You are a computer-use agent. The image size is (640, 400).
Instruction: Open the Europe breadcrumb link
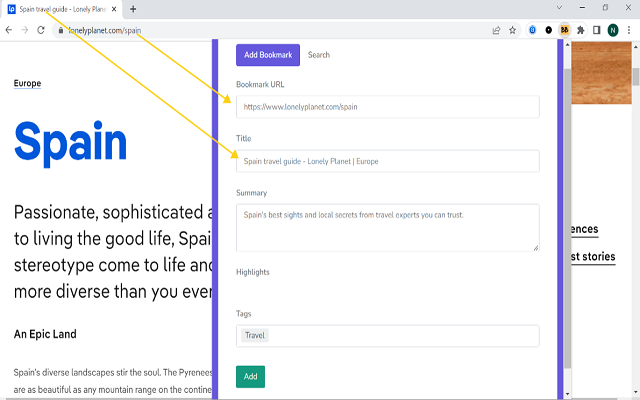click(27, 83)
